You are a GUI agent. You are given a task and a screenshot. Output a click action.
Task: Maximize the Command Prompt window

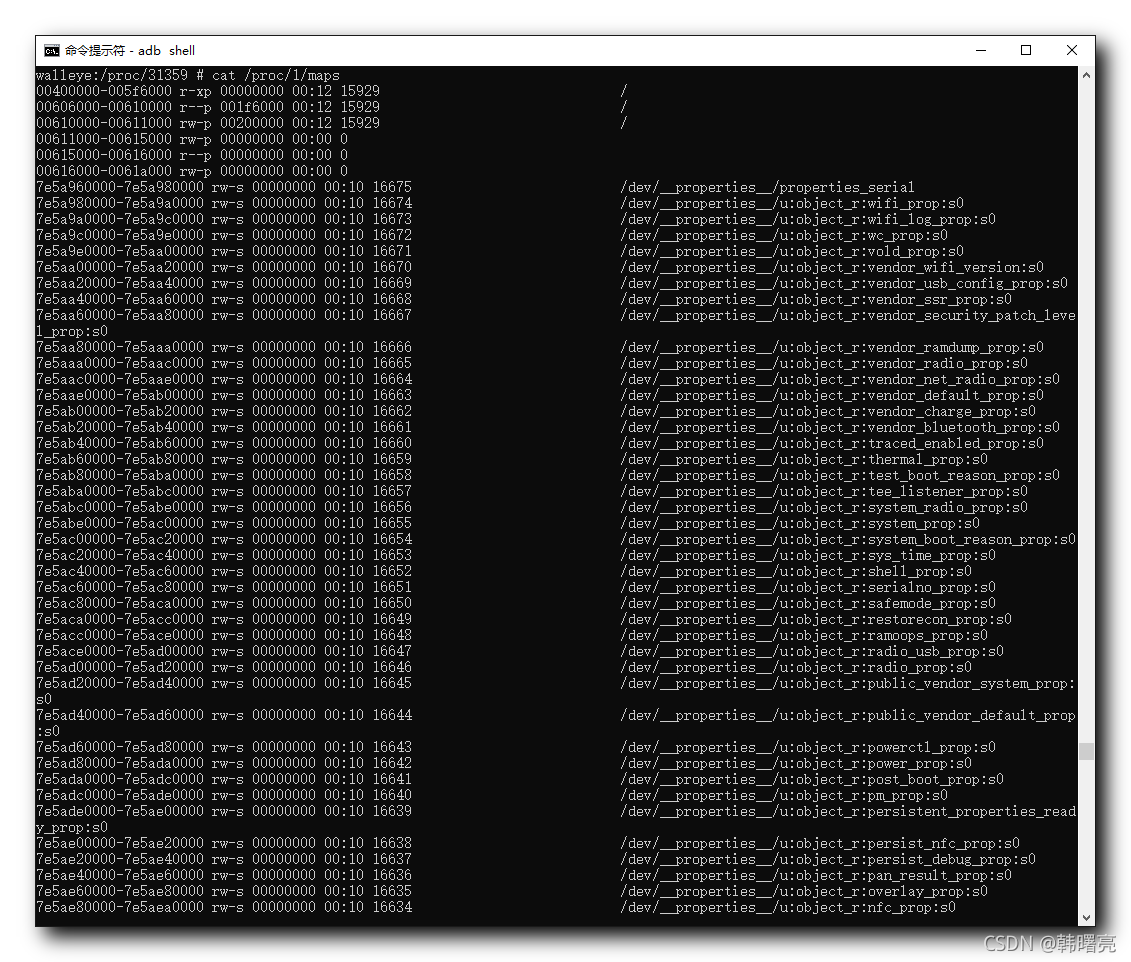[x=1026, y=50]
